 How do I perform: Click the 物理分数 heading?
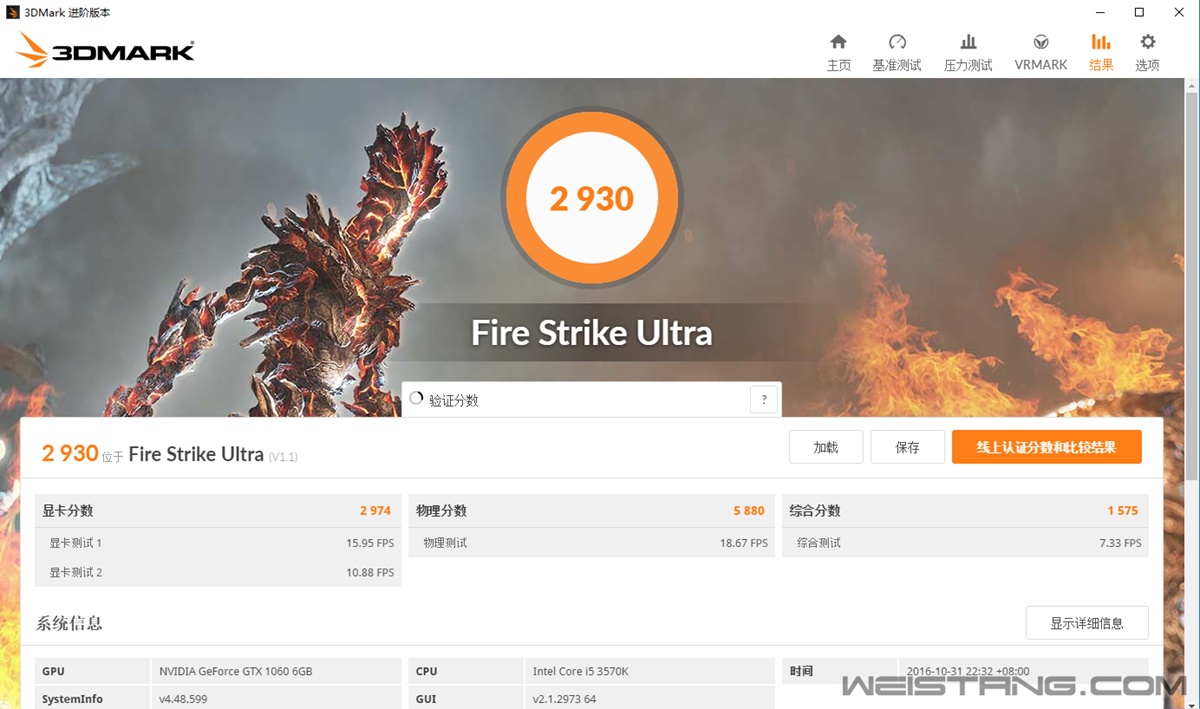[x=442, y=510]
